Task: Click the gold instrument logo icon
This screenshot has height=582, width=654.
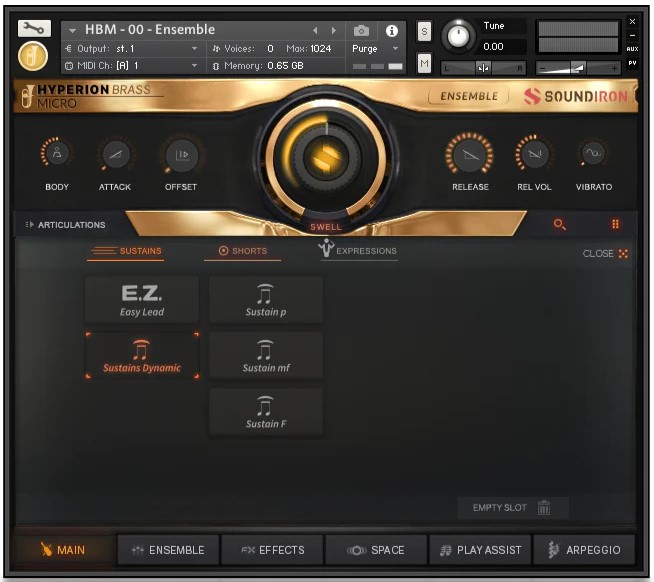Action: click(x=33, y=55)
